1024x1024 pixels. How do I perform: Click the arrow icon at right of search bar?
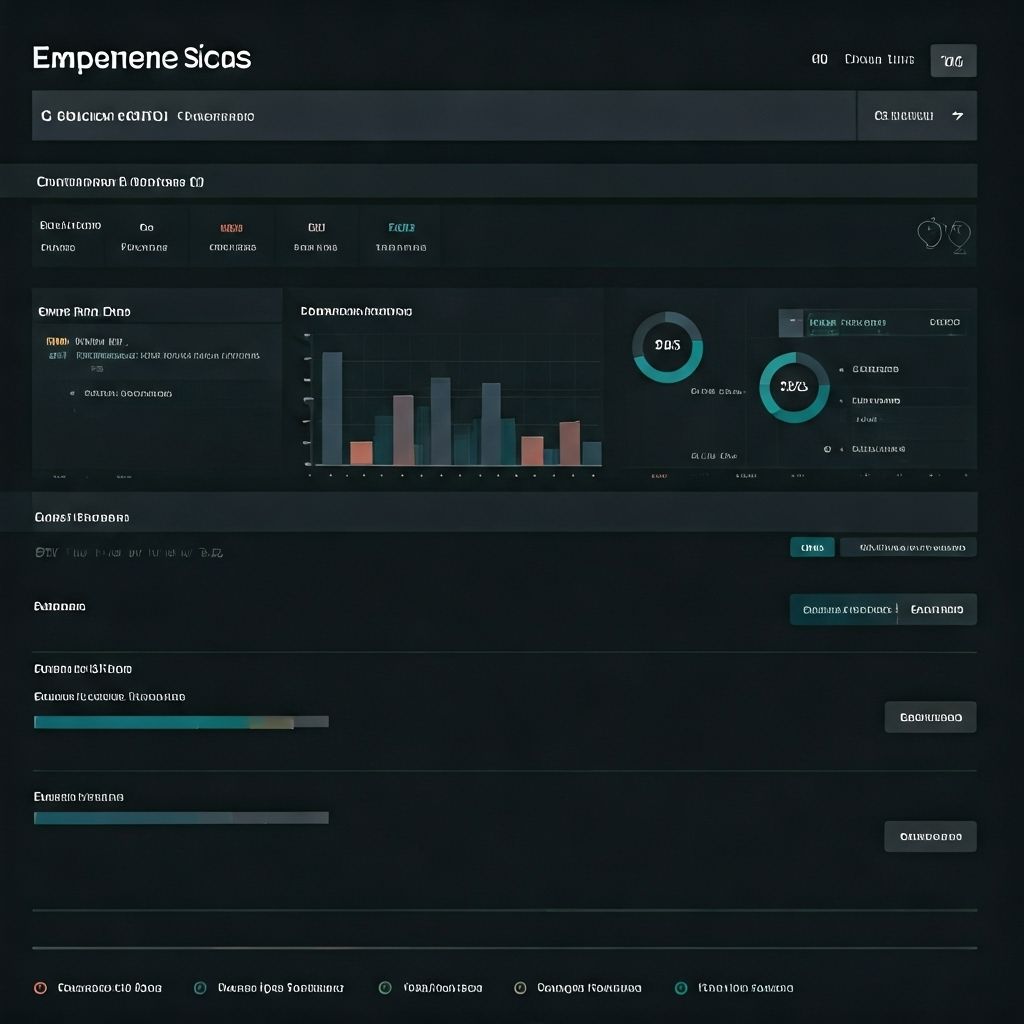[x=957, y=116]
